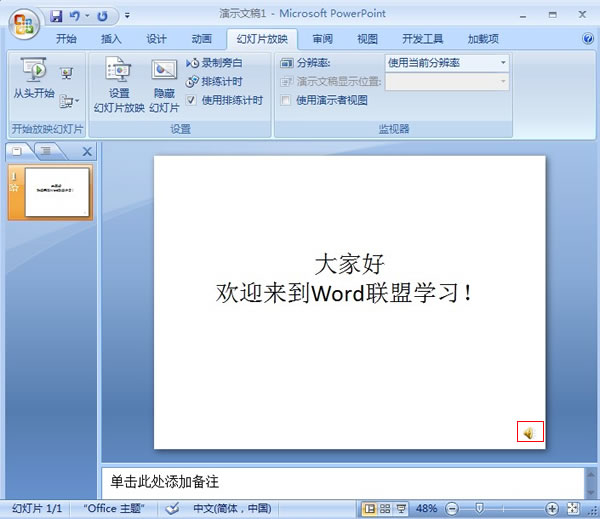The image size is (600, 519).
Task: Redo the last action
Action: pos(102,16)
